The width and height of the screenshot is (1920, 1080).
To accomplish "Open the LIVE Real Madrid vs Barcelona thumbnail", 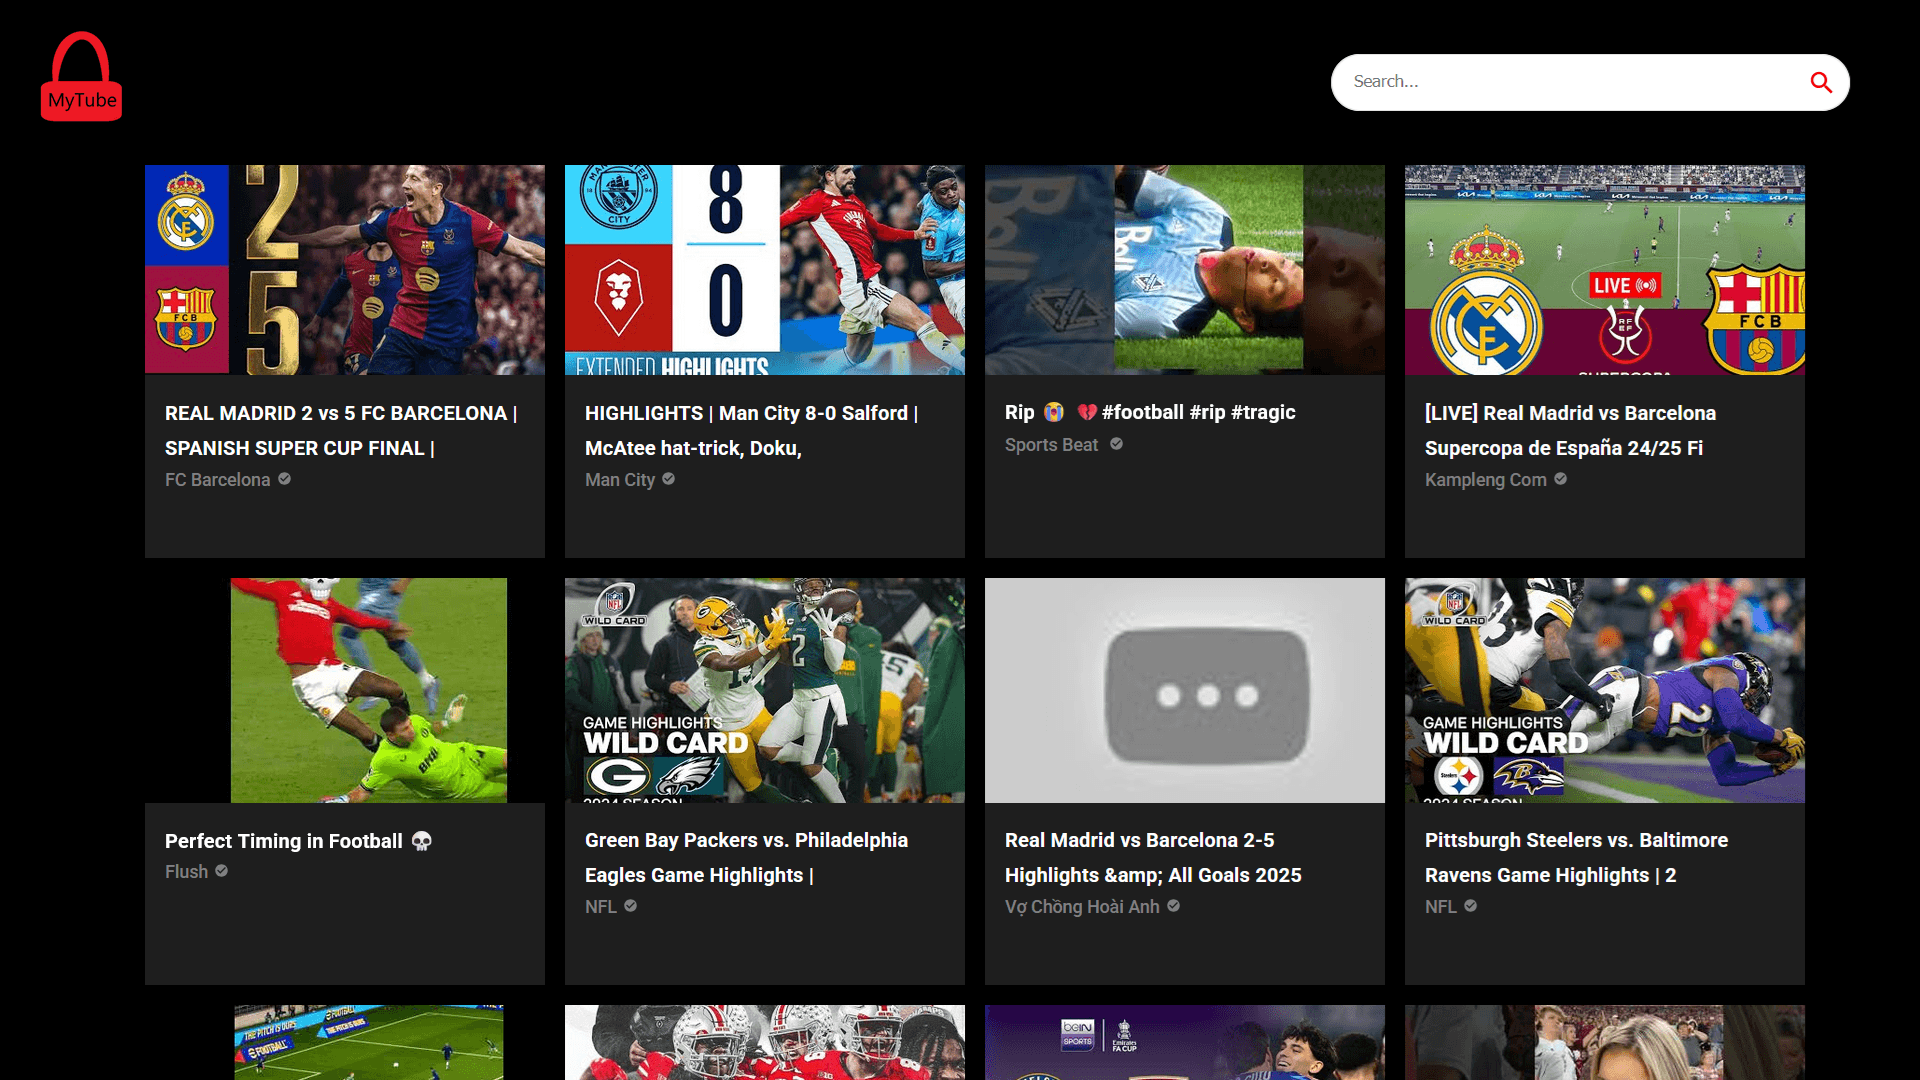I will click(1605, 270).
